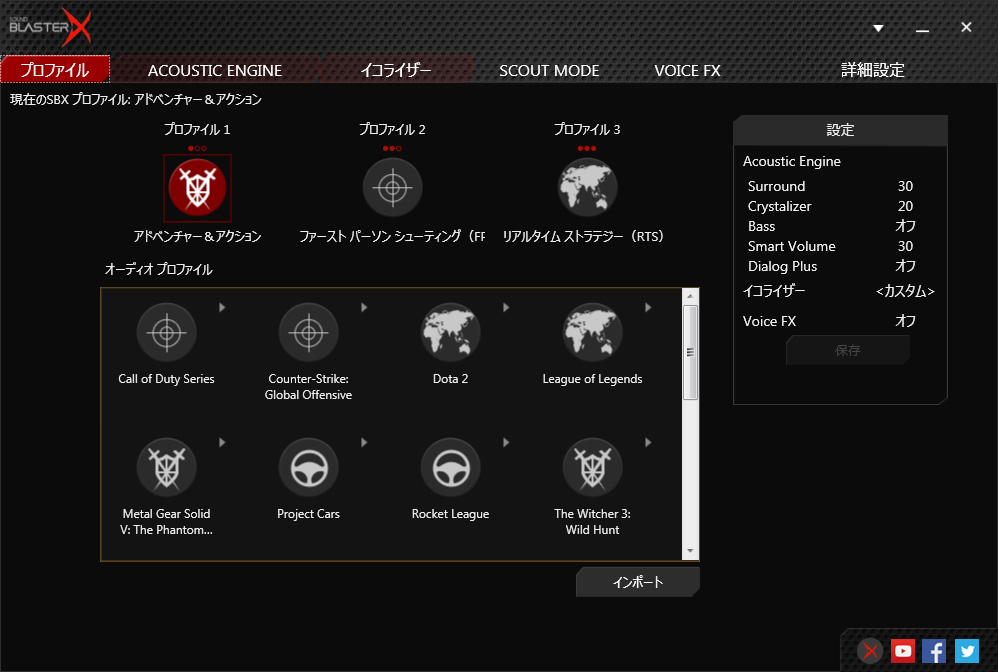This screenshot has height=672, width=998.
Task: Click the Crystalizer value 20
Action: click(x=905, y=206)
